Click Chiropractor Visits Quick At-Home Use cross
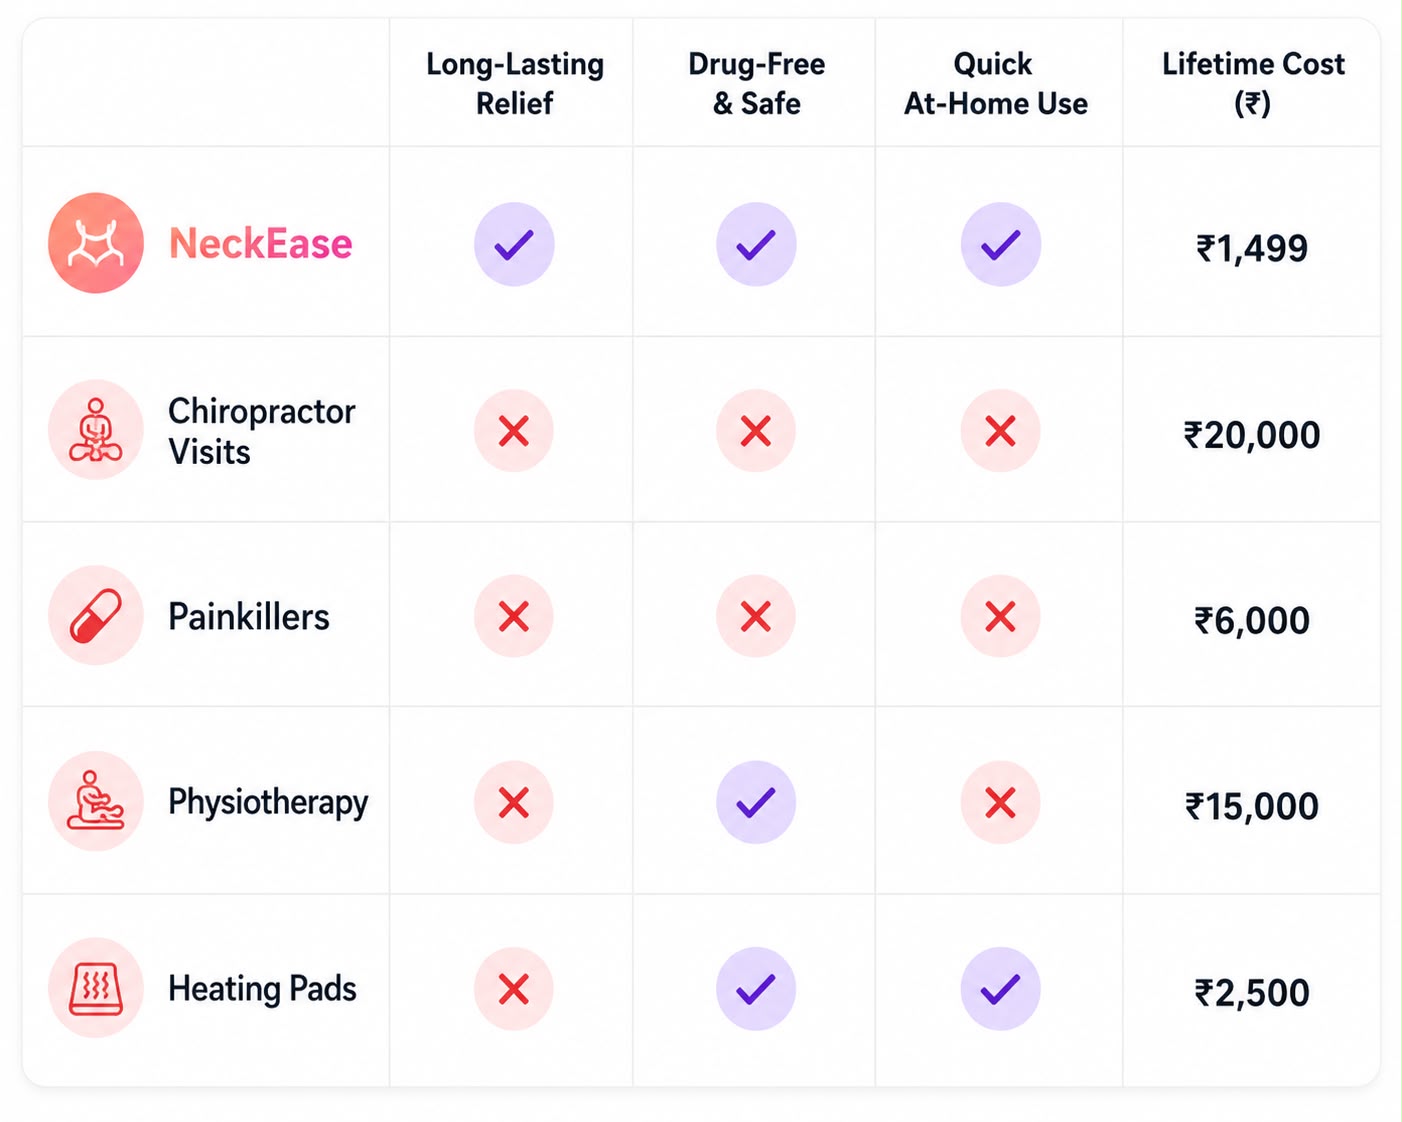The width and height of the screenshot is (1402, 1122). pos(1001,431)
